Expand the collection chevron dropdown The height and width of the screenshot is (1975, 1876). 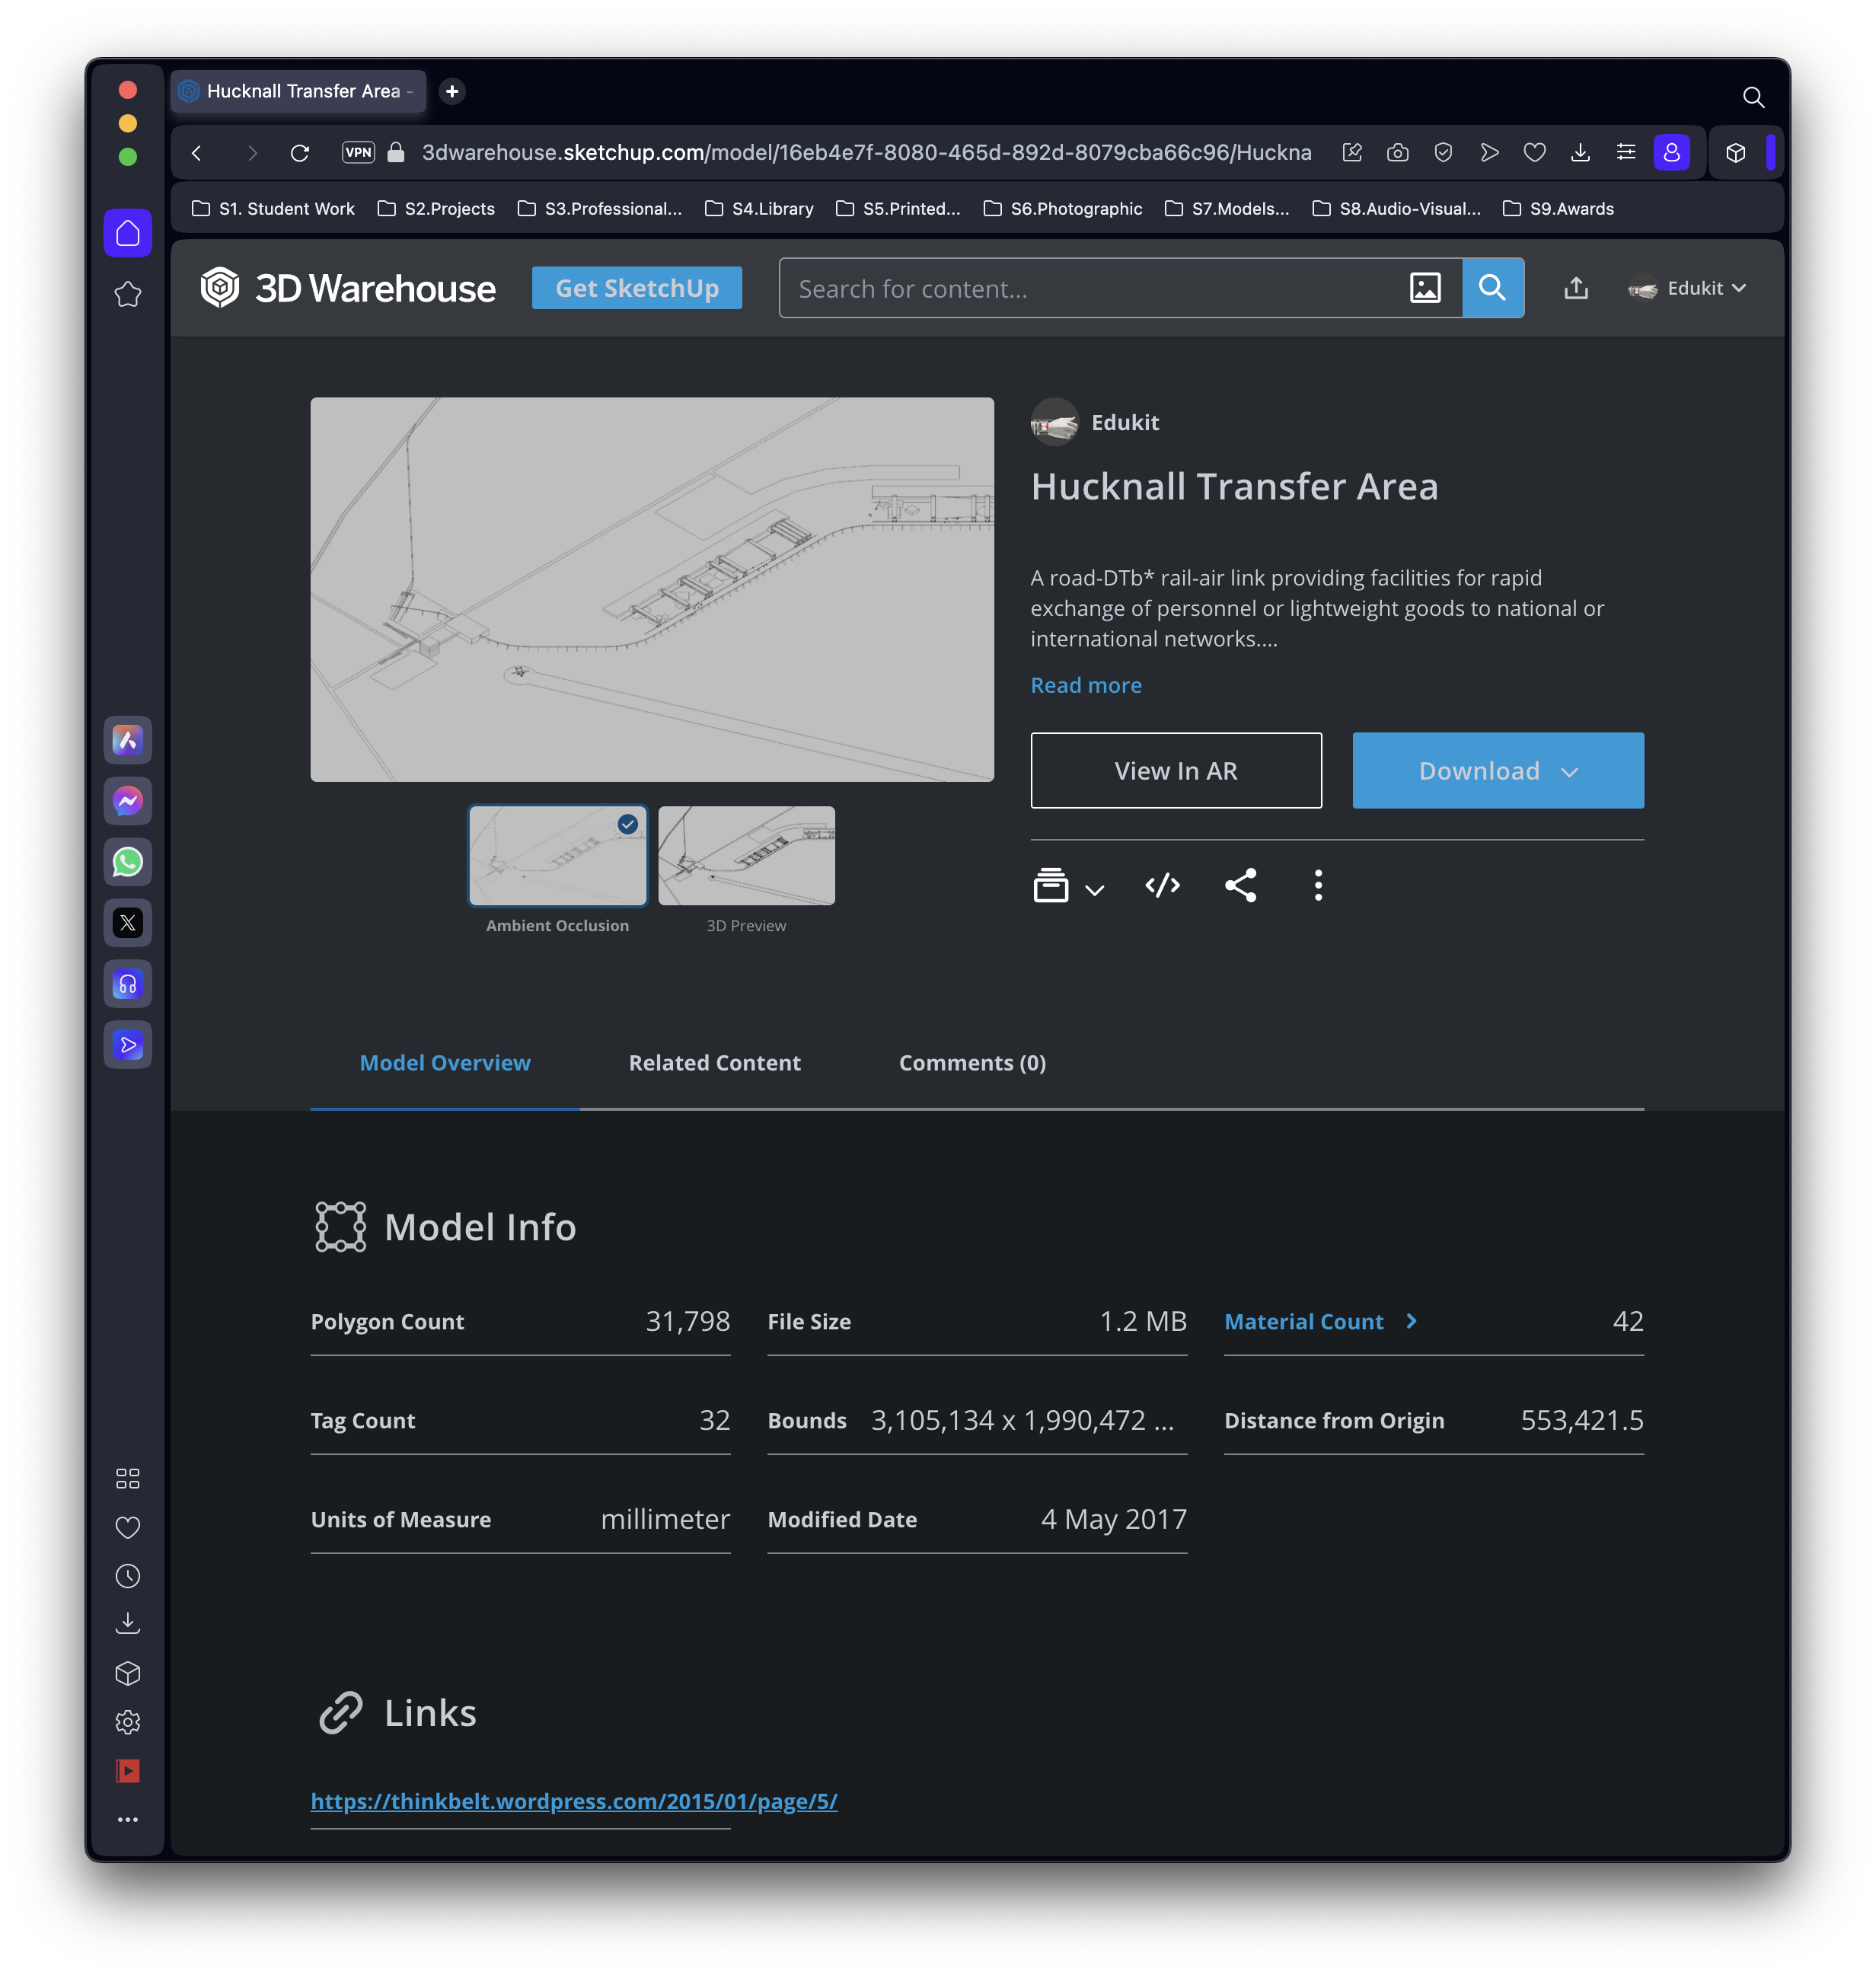[x=1094, y=889]
